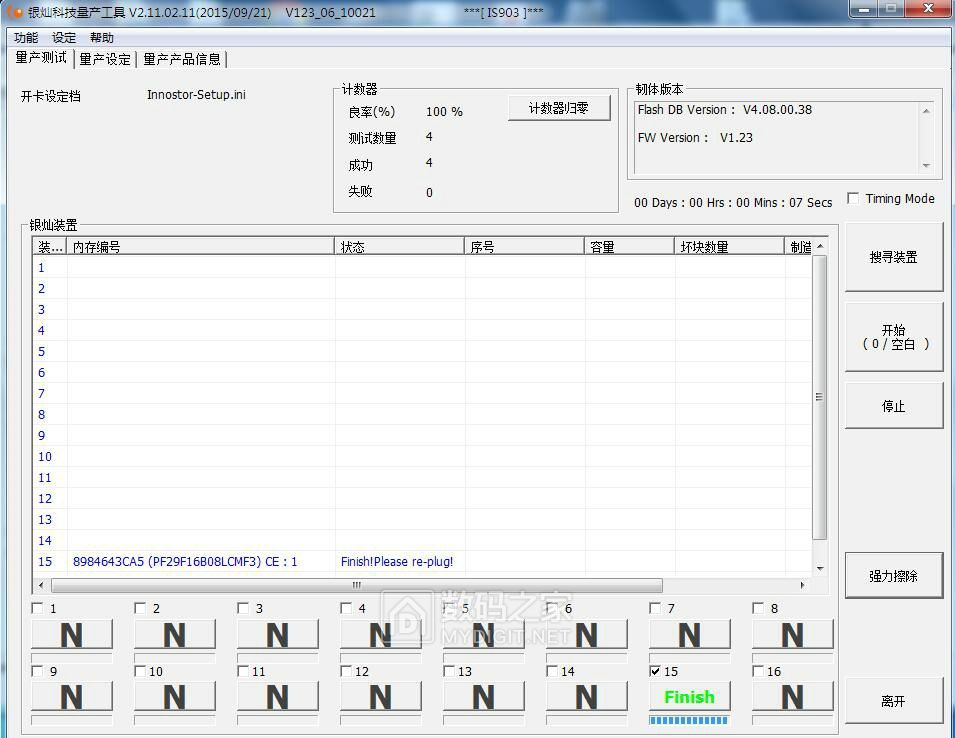This screenshot has width=955, height=738.
Task: Click the 计数器归零 reset button
Action: pyautogui.click(x=559, y=108)
